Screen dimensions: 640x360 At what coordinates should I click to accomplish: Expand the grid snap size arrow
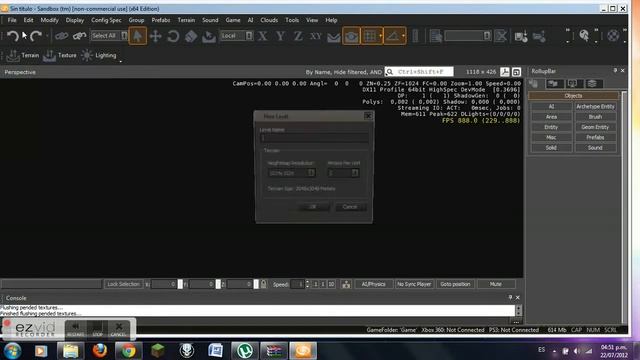point(380,36)
